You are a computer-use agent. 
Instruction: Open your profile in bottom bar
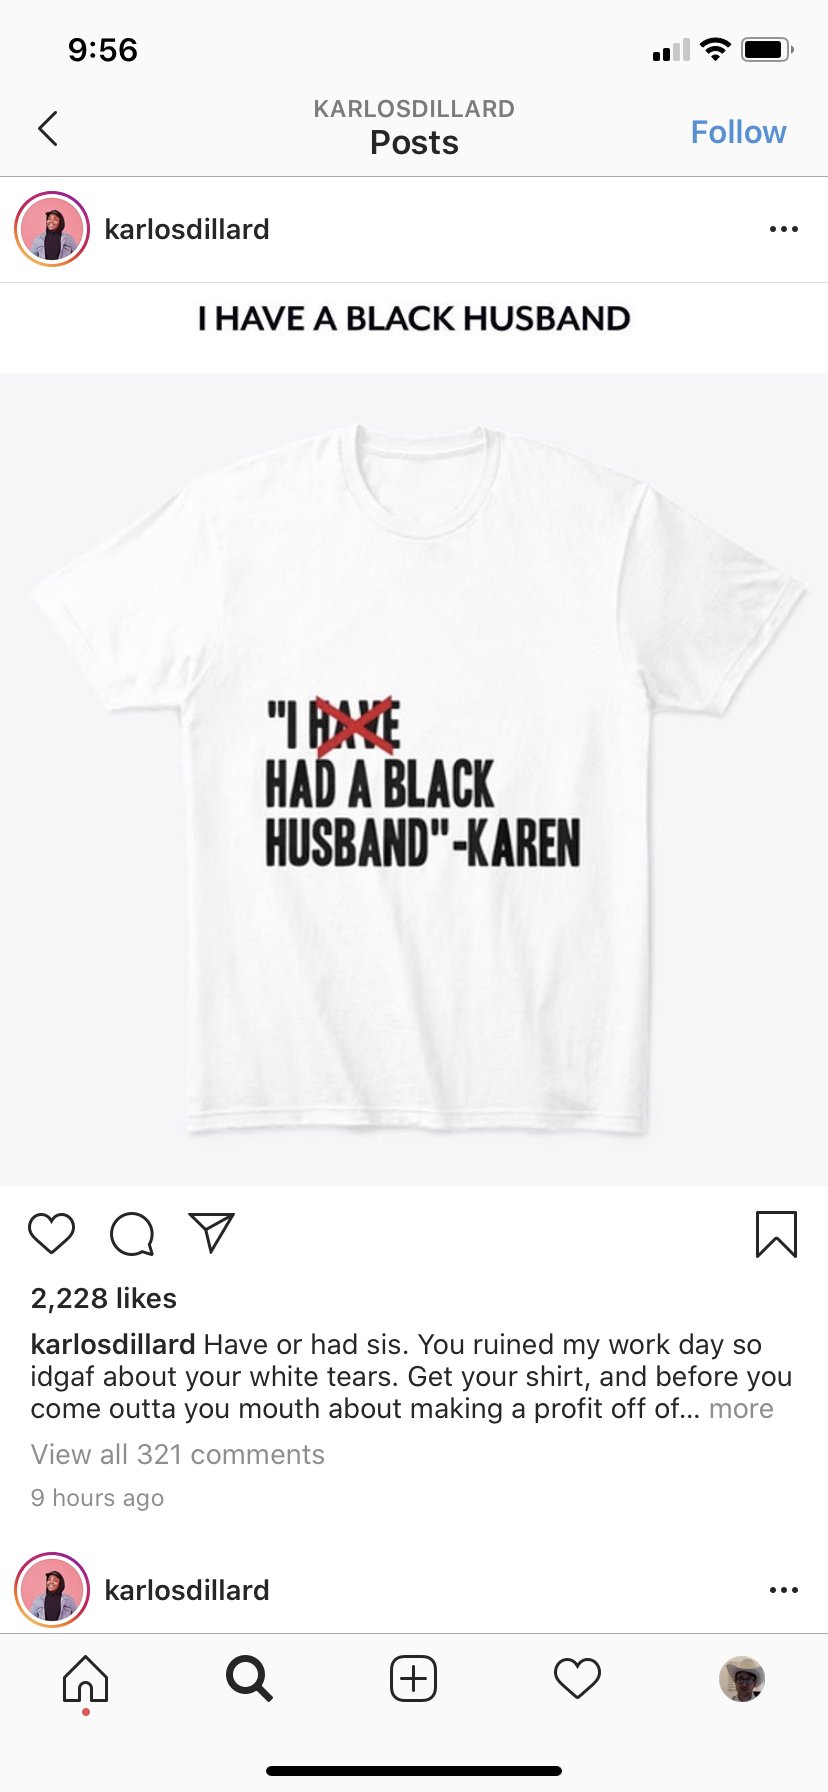tap(742, 1678)
